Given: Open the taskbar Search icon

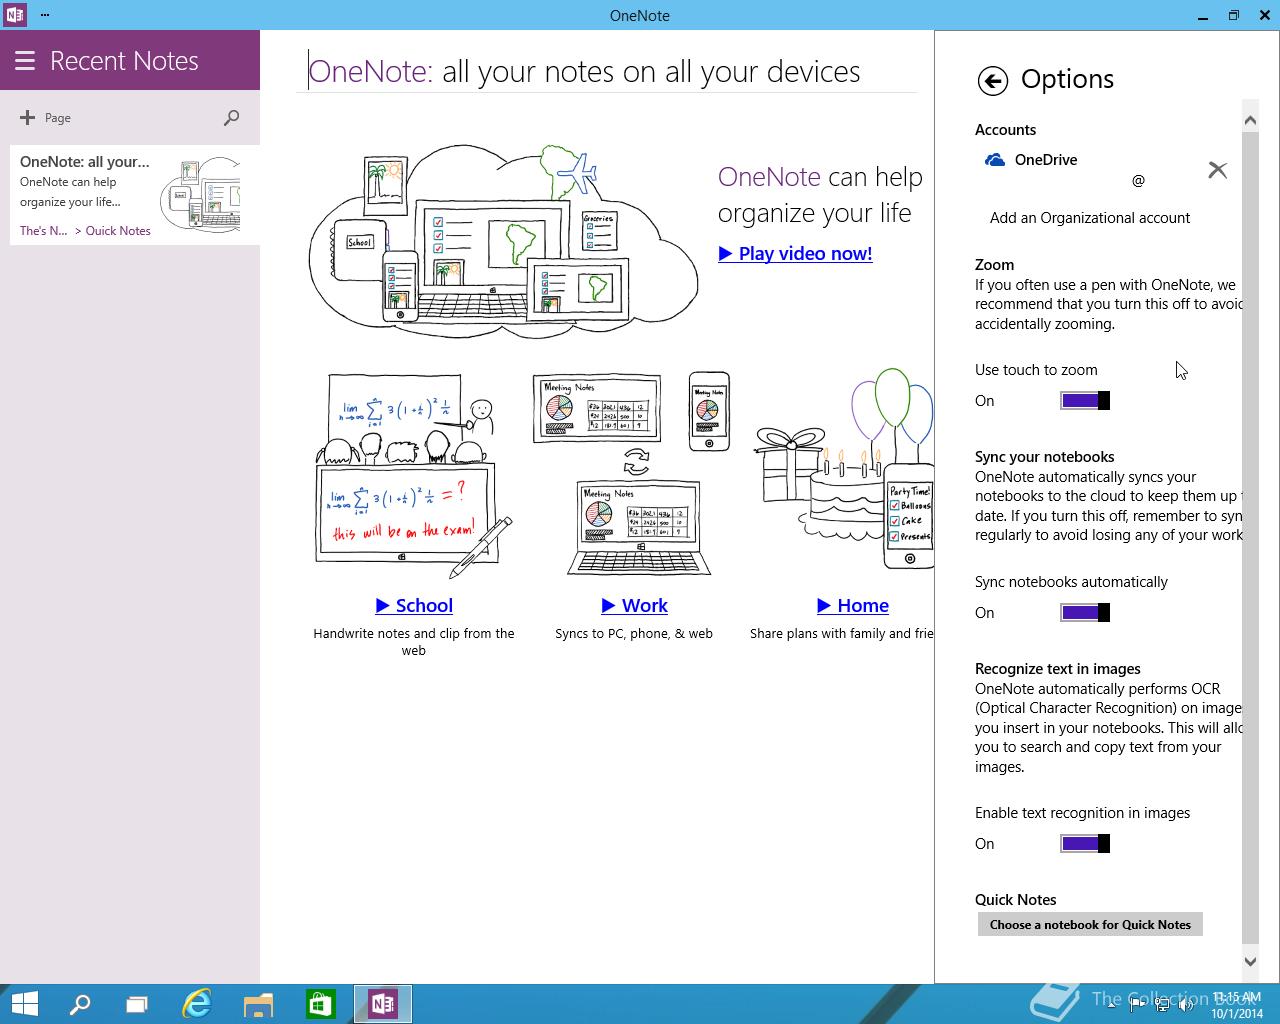Looking at the screenshot, I should [80, 1004].
